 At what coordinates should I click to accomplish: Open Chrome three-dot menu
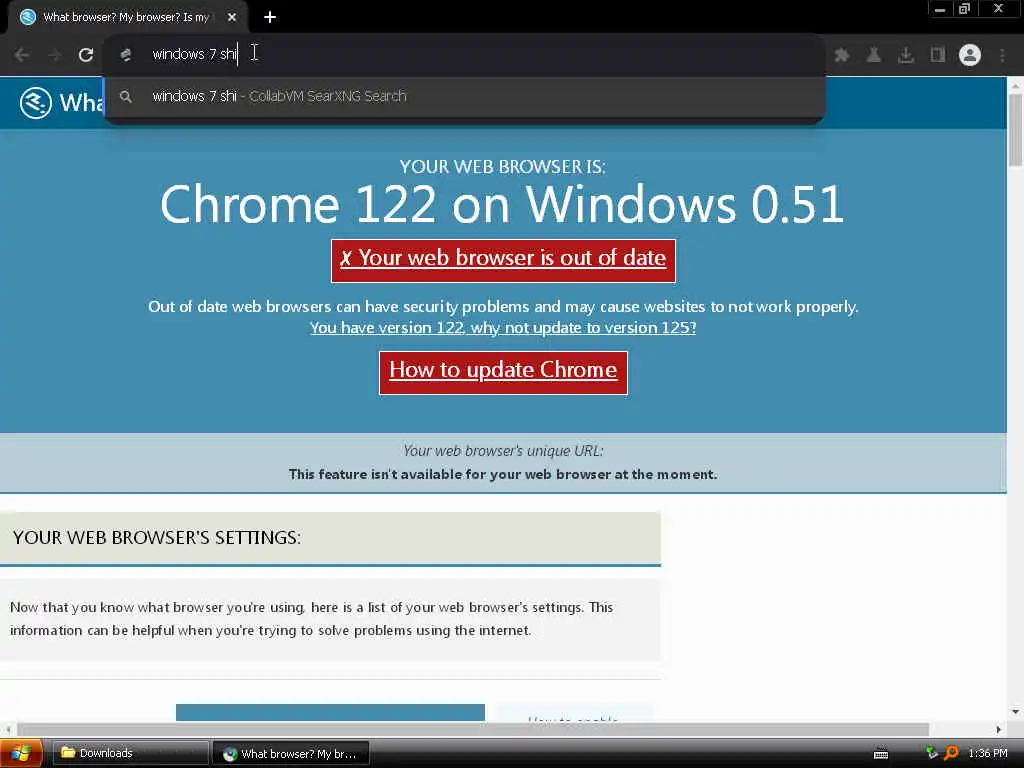tap(1002, 55)
